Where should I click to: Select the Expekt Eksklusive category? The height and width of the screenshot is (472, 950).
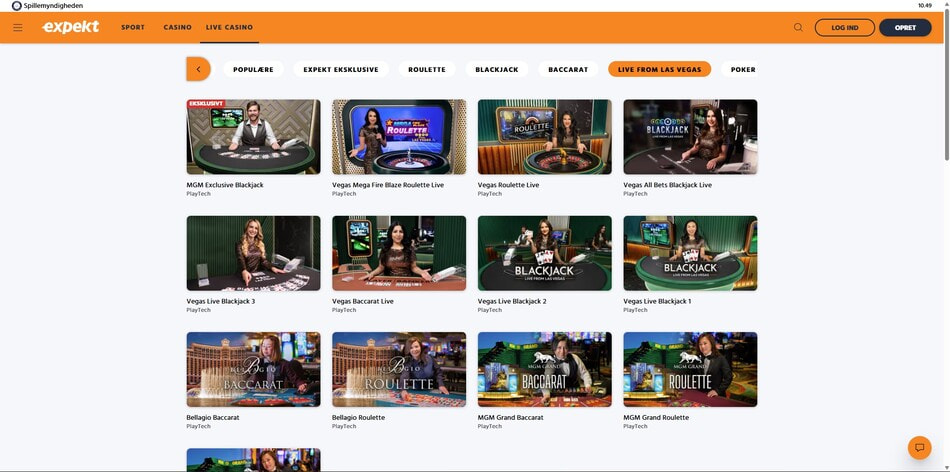341,70
